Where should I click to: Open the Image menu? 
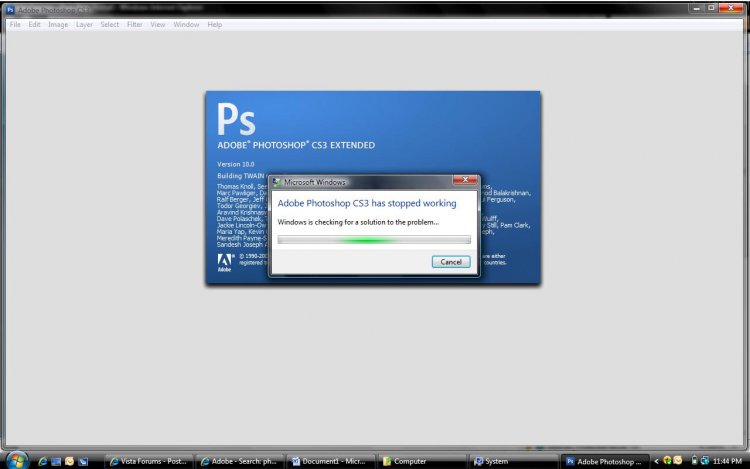pos(58,24)
